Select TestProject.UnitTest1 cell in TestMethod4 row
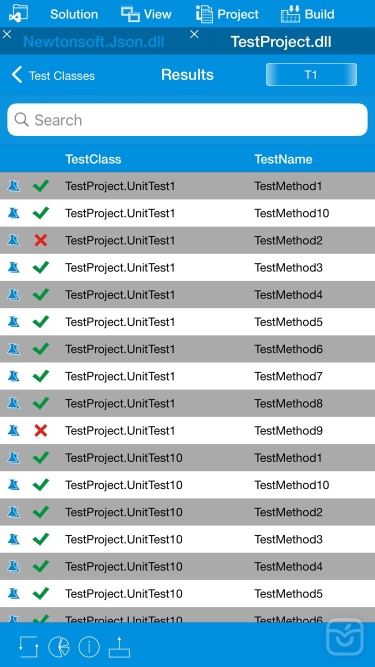Viewport: 375px width, 667px height. pos(120,294)
